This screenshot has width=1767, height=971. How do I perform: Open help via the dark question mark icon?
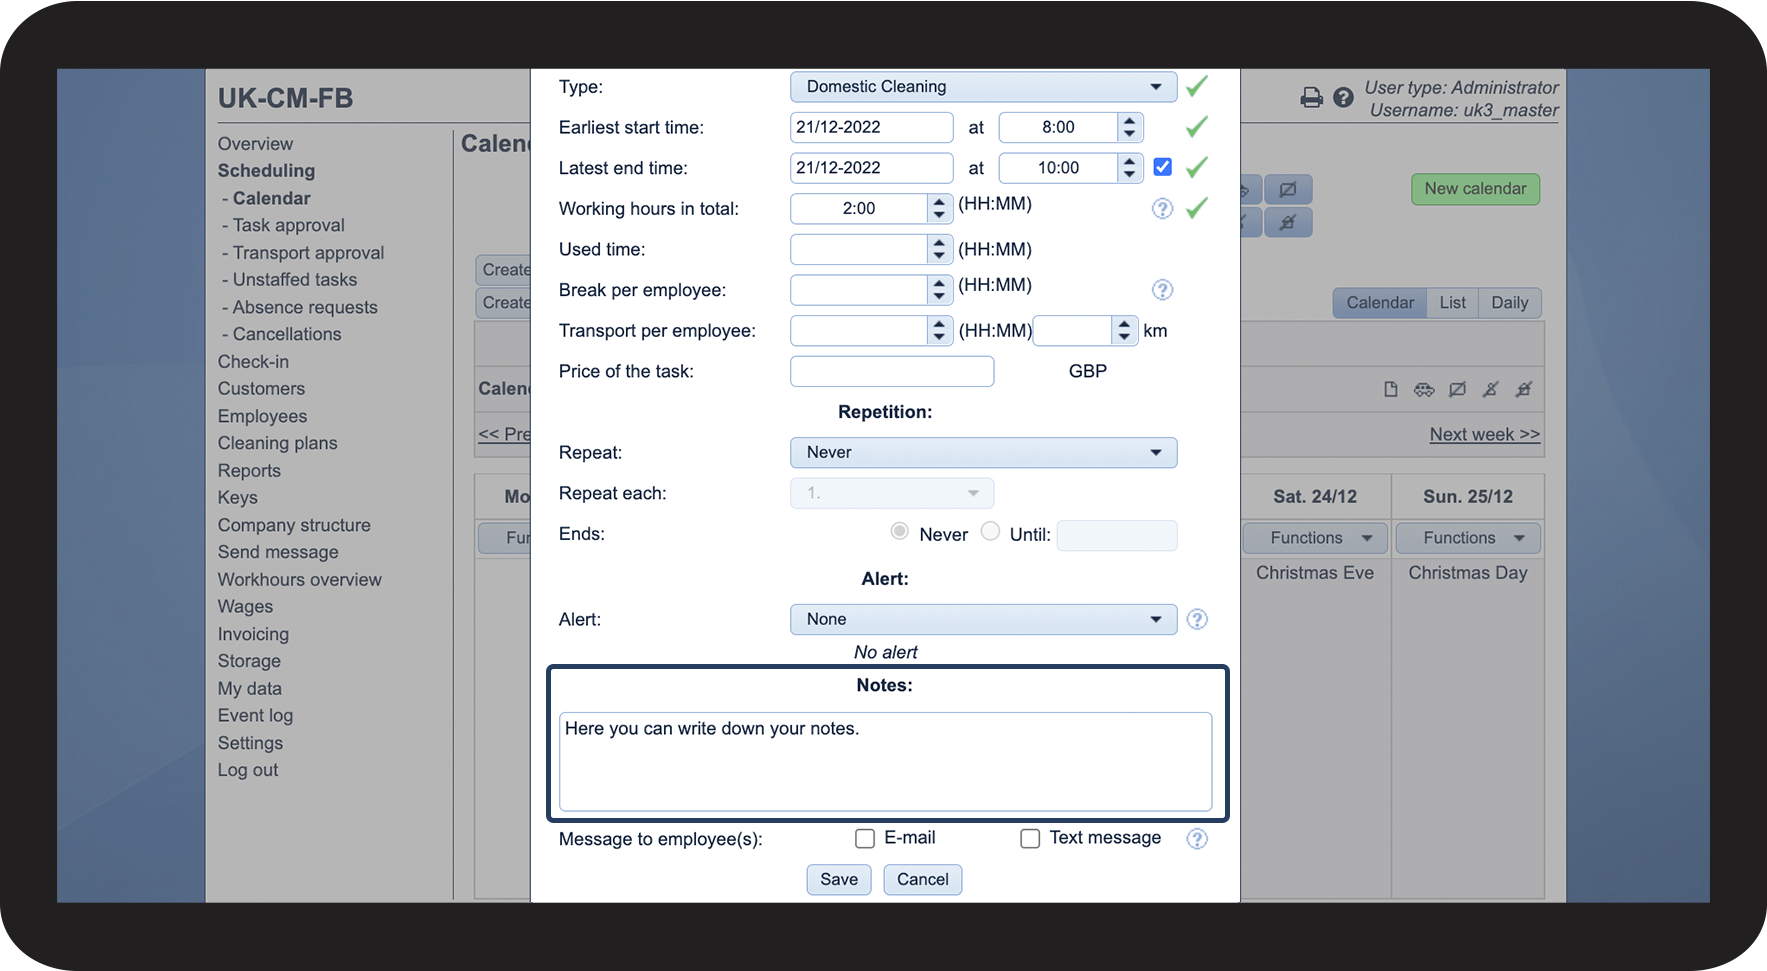tap(1343, 97)
